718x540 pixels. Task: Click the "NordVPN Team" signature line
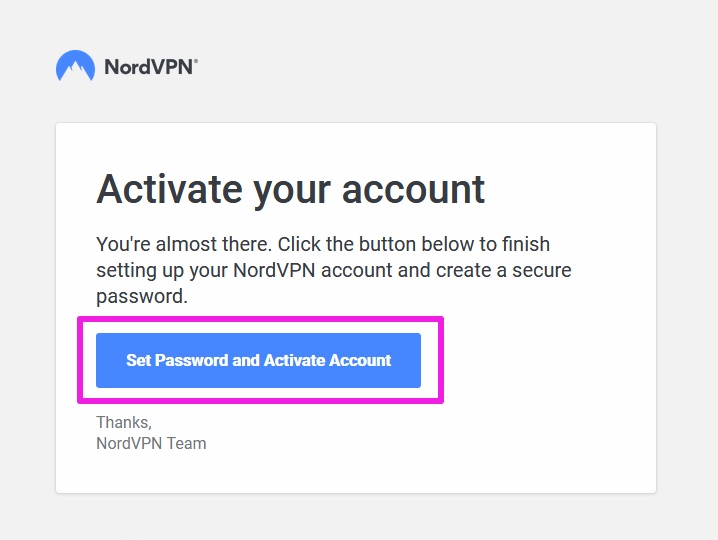coord(151,443)
